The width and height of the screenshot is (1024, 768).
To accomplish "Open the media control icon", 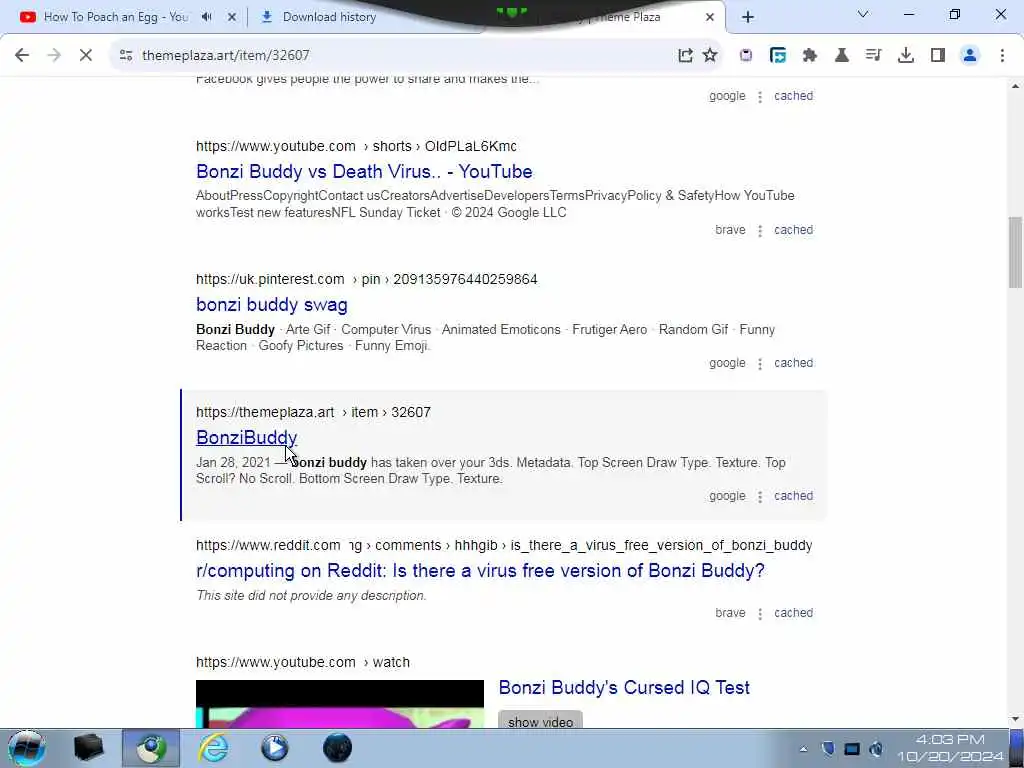I will click(x=873, y=56).
